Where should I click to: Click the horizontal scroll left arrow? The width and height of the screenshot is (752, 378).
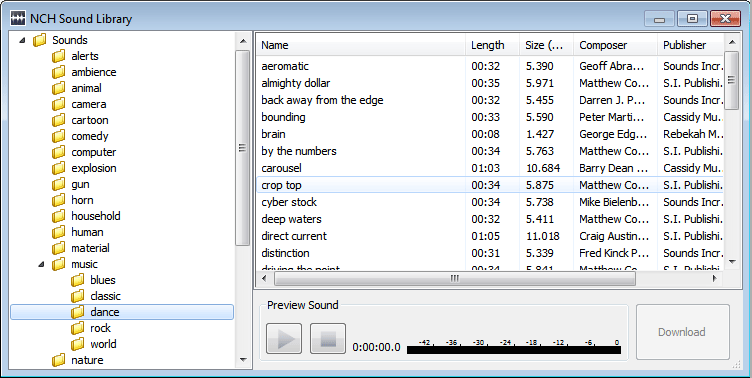click(264, 278)
